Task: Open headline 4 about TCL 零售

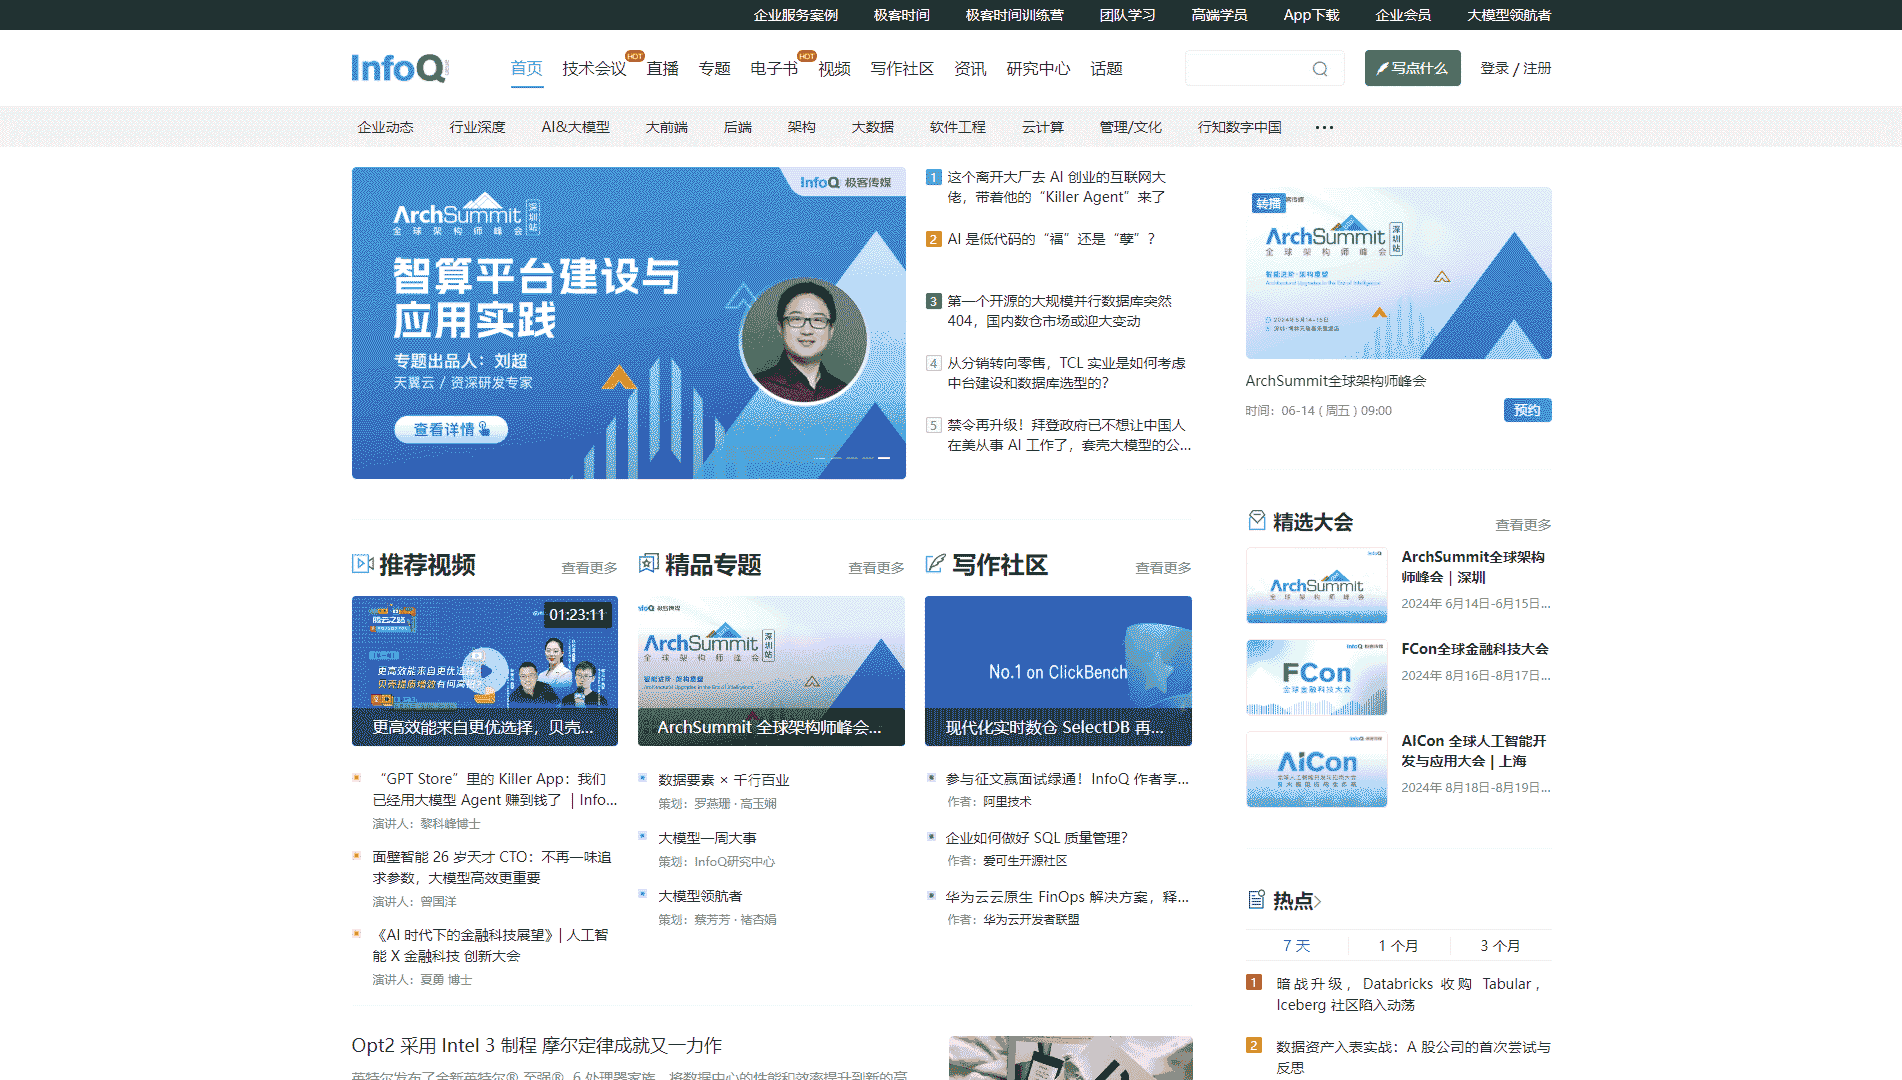Action: [x=1066, y=373]
